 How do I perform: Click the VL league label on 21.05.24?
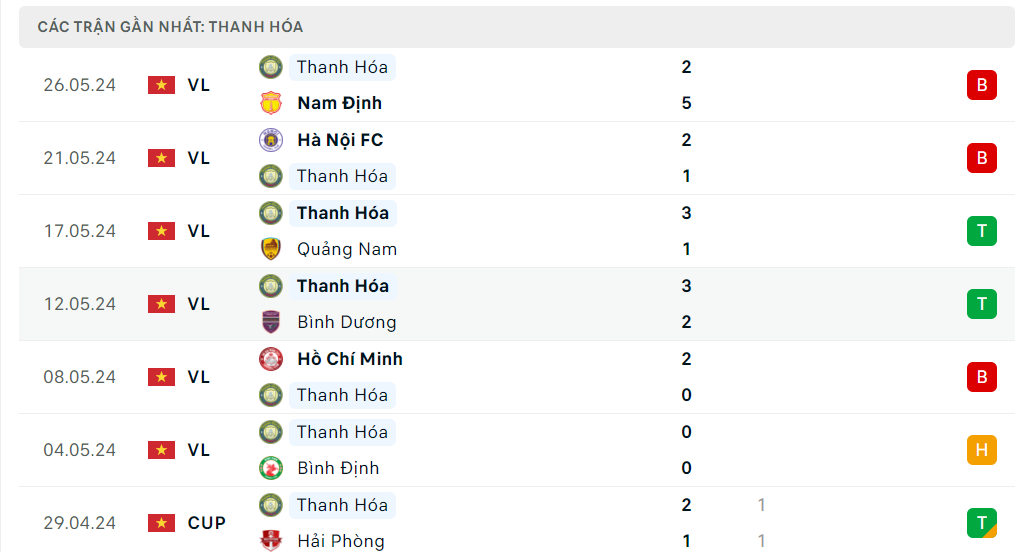(x=198, y=158)
